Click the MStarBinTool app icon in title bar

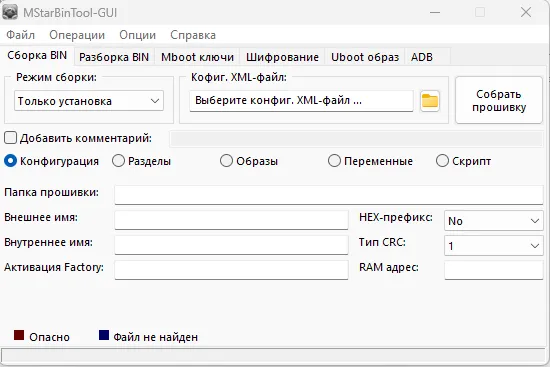pos(9,12)
